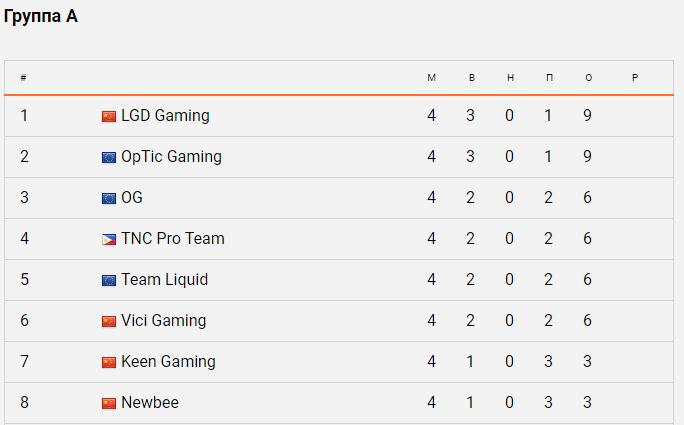Click the China flag next to LGD Gaming
The width and height of the screenshot is (684, 425).
pos(109,117)
